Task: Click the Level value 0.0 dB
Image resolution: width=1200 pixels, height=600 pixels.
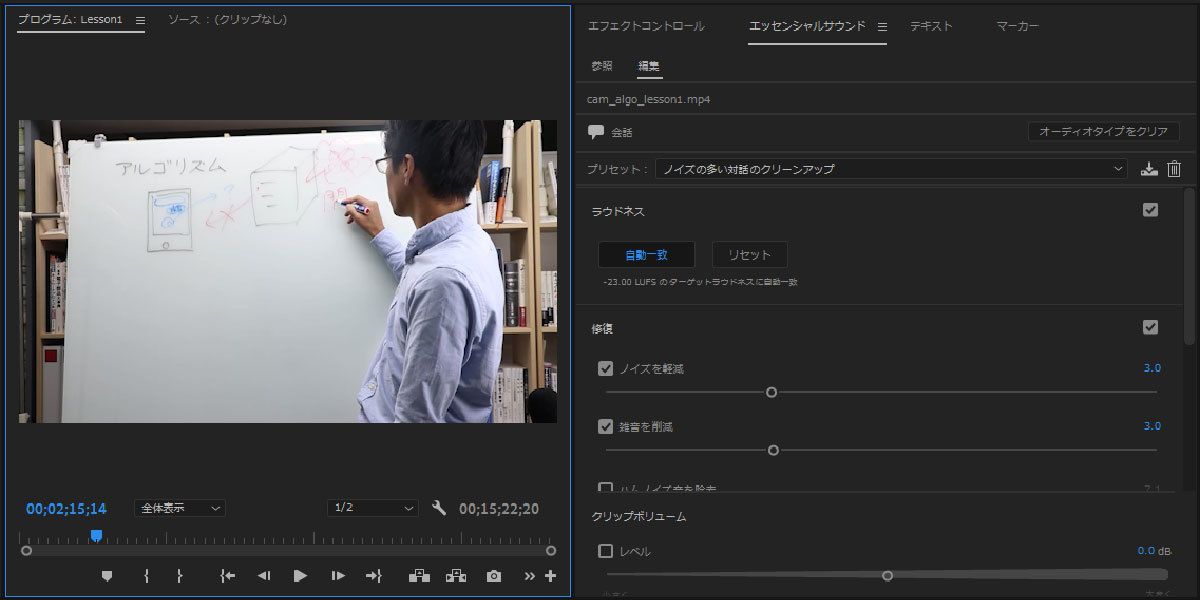Action: point(1155,551)
